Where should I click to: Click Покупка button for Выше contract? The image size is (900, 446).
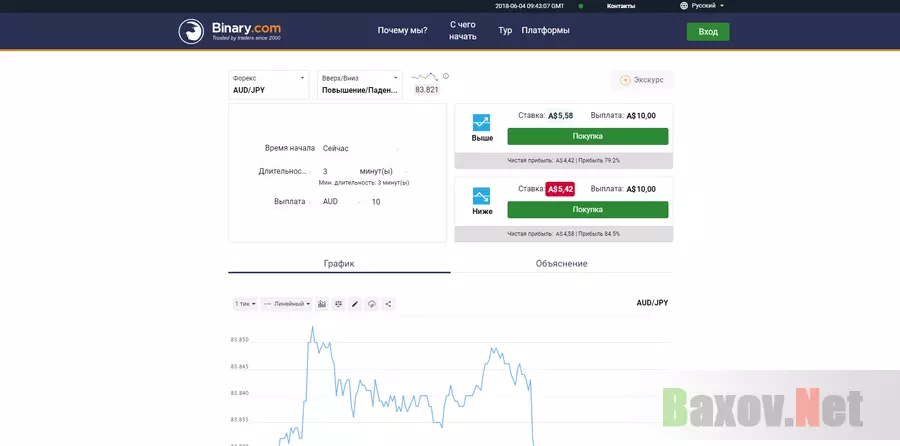(x=588, y=136)
